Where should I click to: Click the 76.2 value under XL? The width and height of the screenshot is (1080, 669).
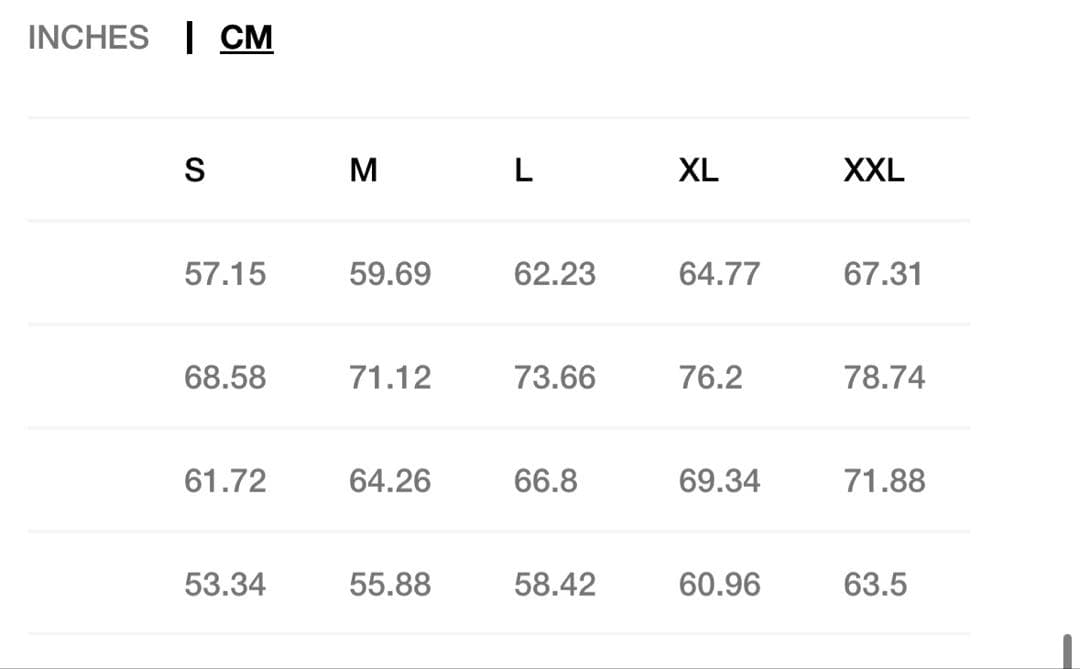click(710, 378)
